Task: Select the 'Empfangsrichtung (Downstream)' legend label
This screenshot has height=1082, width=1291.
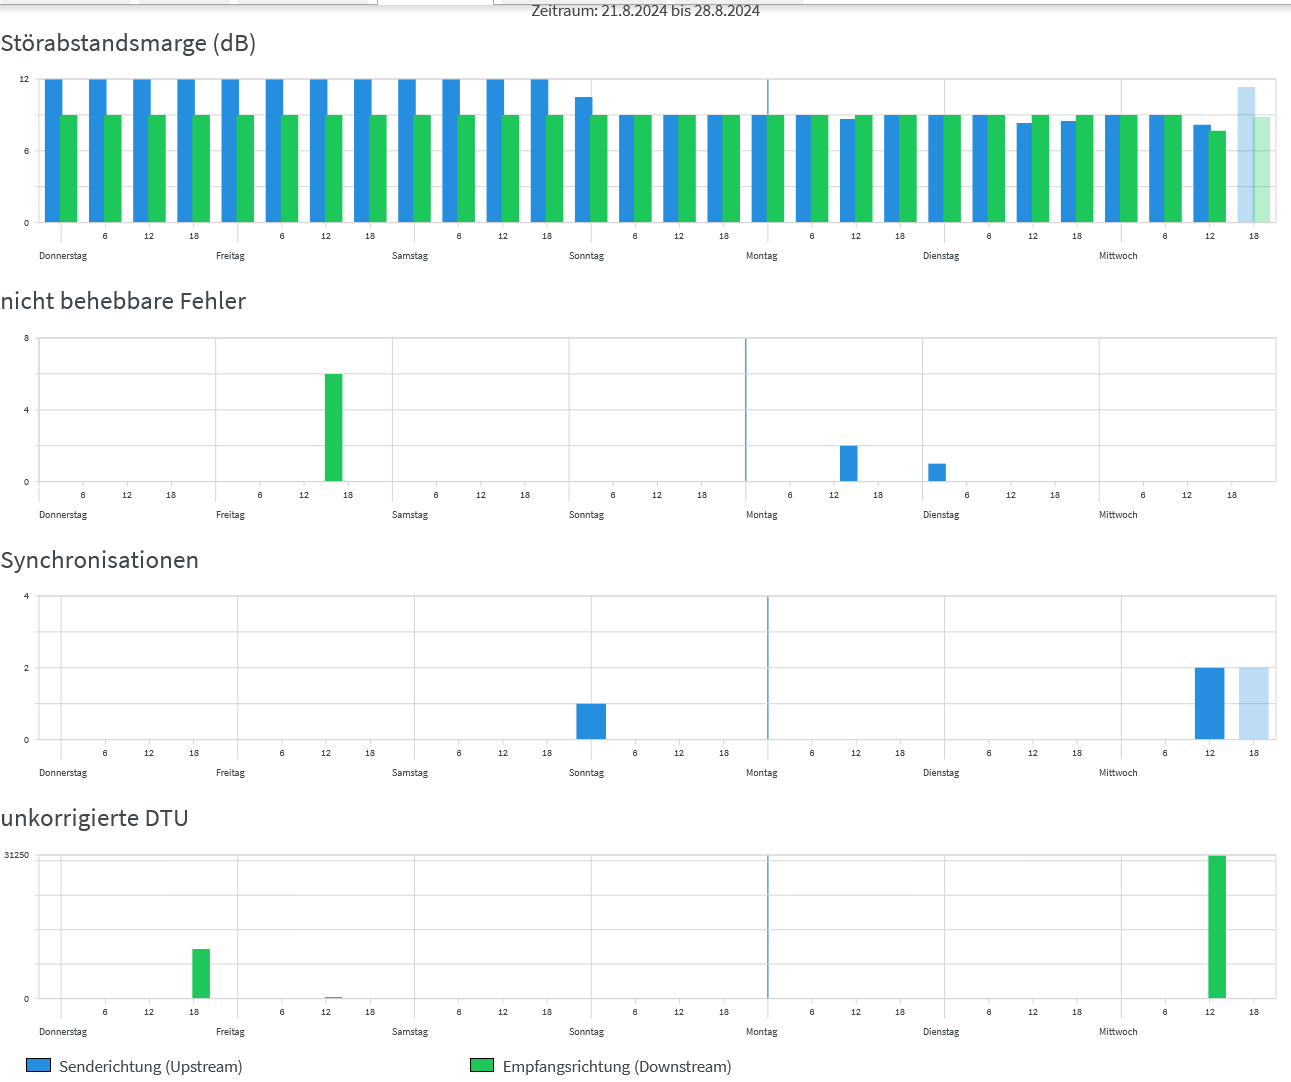Action: tap(617, 1066)
